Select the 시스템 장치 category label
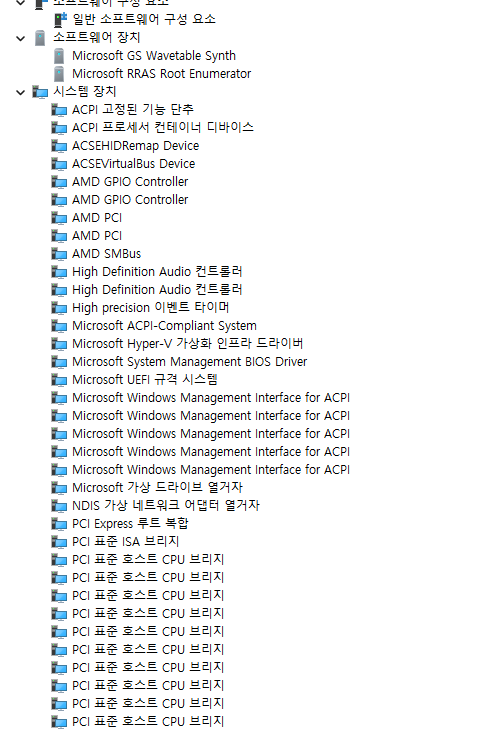 click(84, 92)
